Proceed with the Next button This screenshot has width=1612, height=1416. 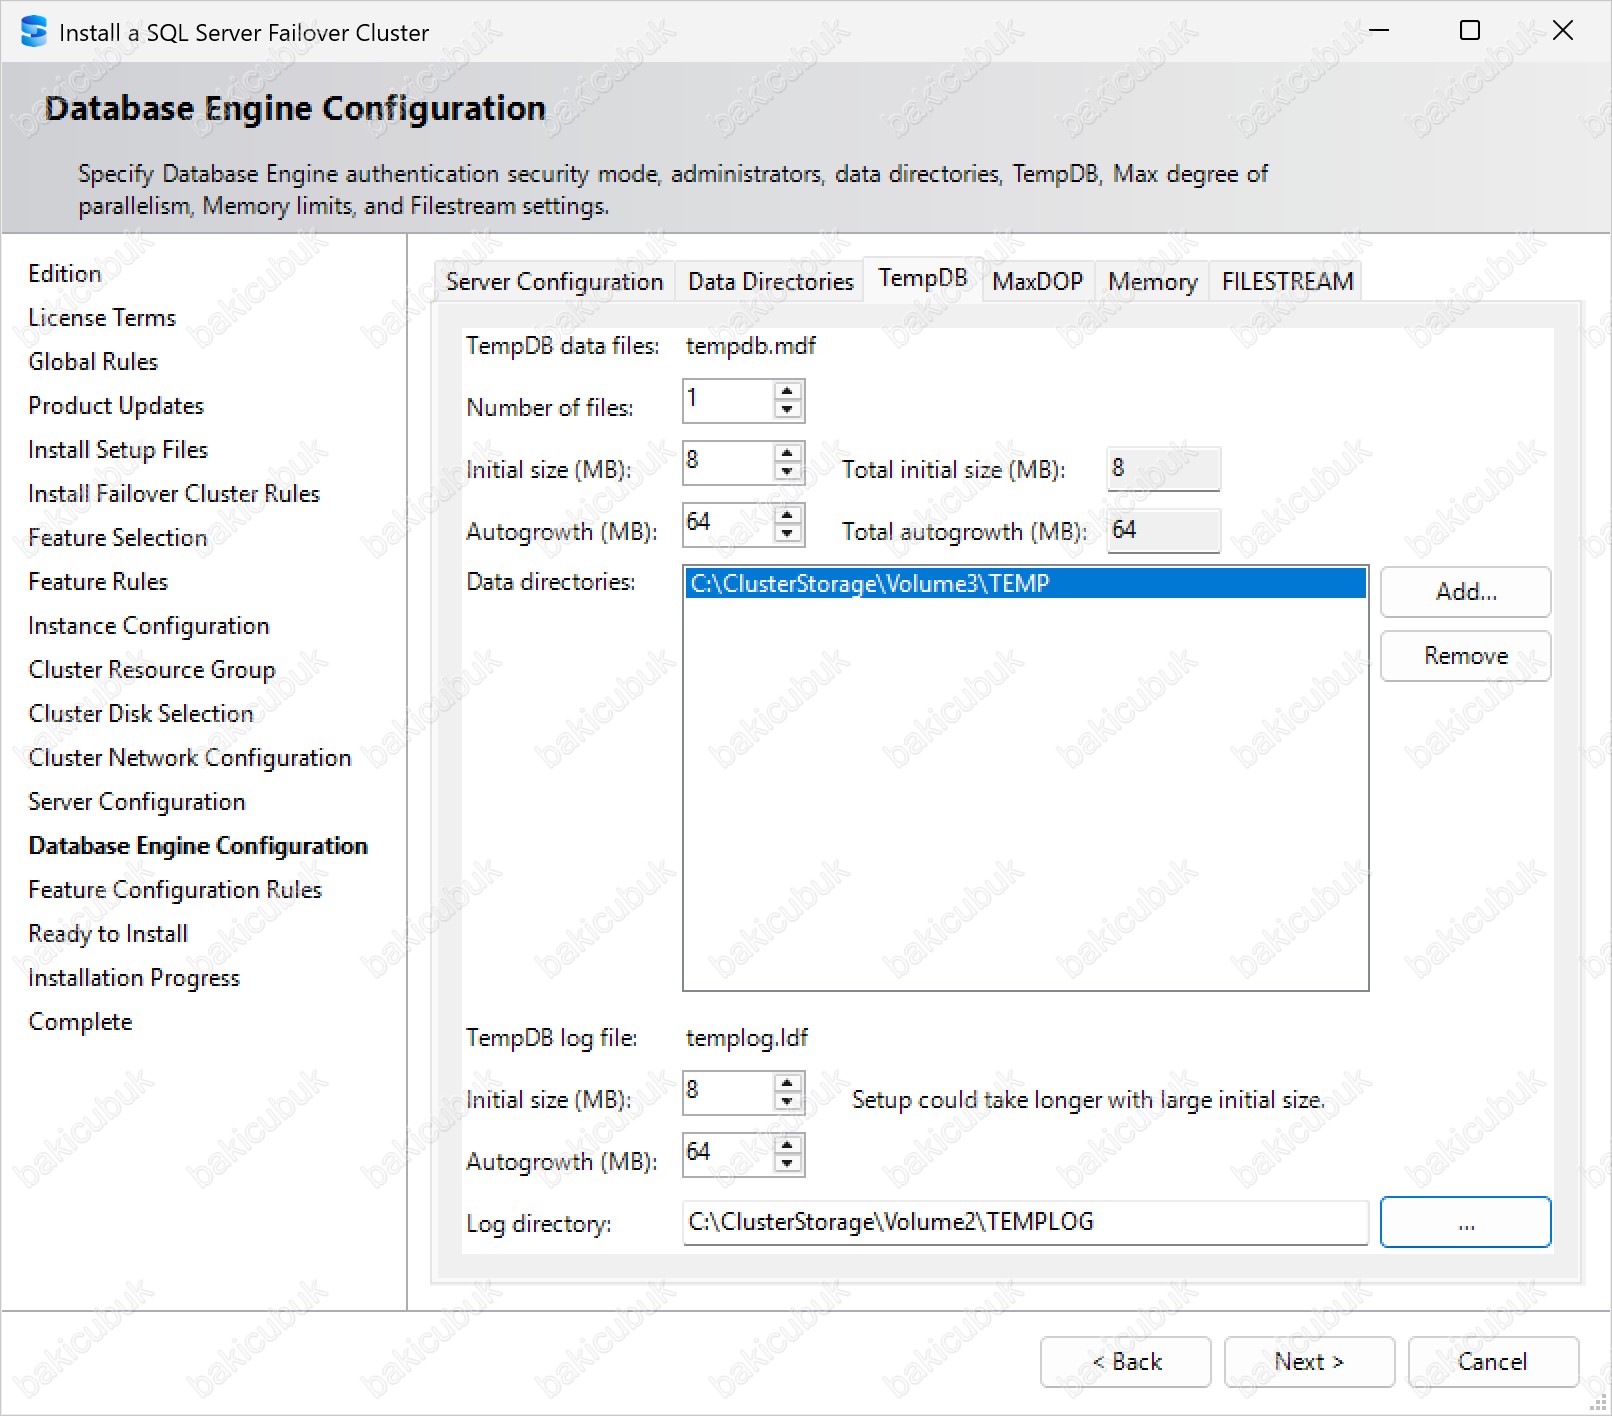coord(1308,1362)
